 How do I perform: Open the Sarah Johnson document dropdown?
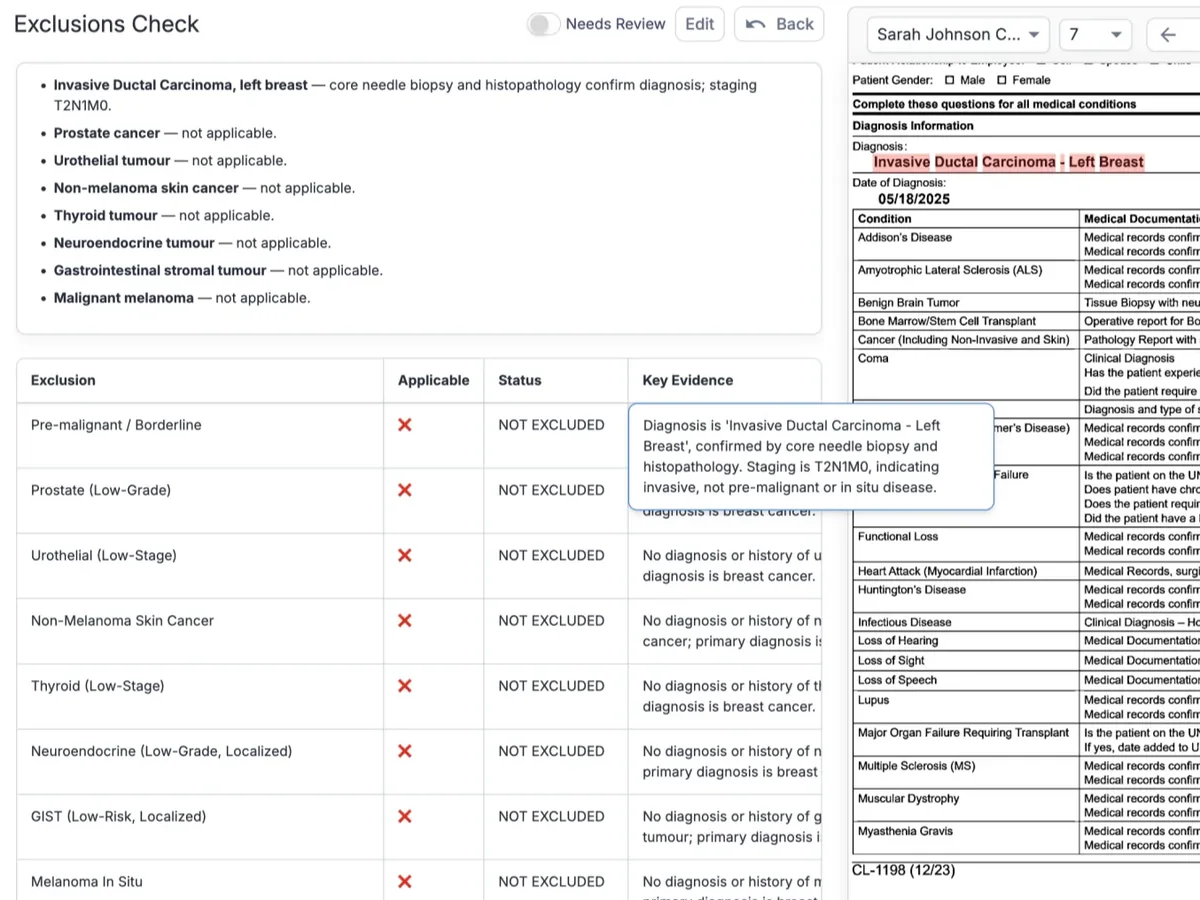(x=958, y=34)
